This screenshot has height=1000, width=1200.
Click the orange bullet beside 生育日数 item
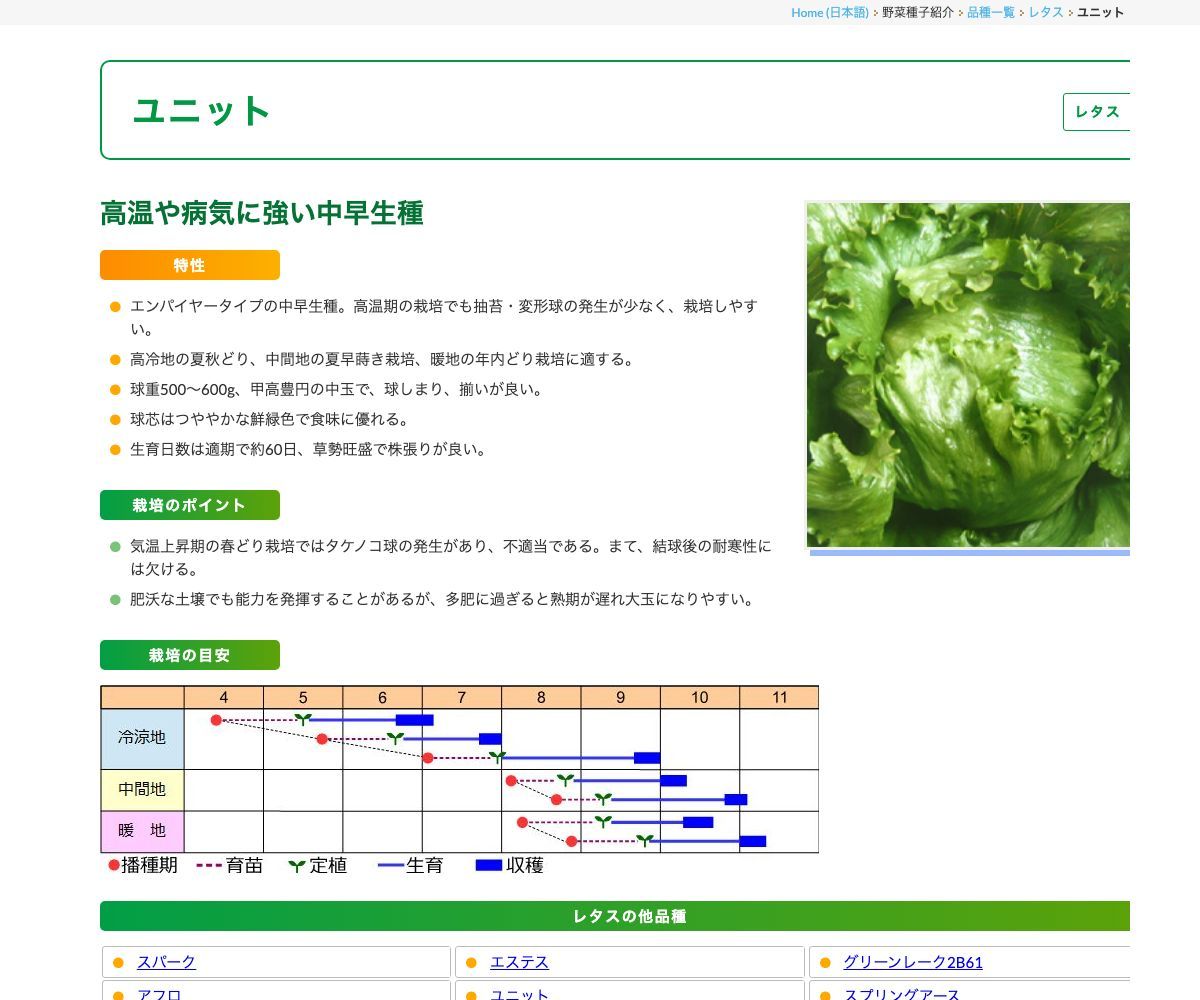coord(114,450)
